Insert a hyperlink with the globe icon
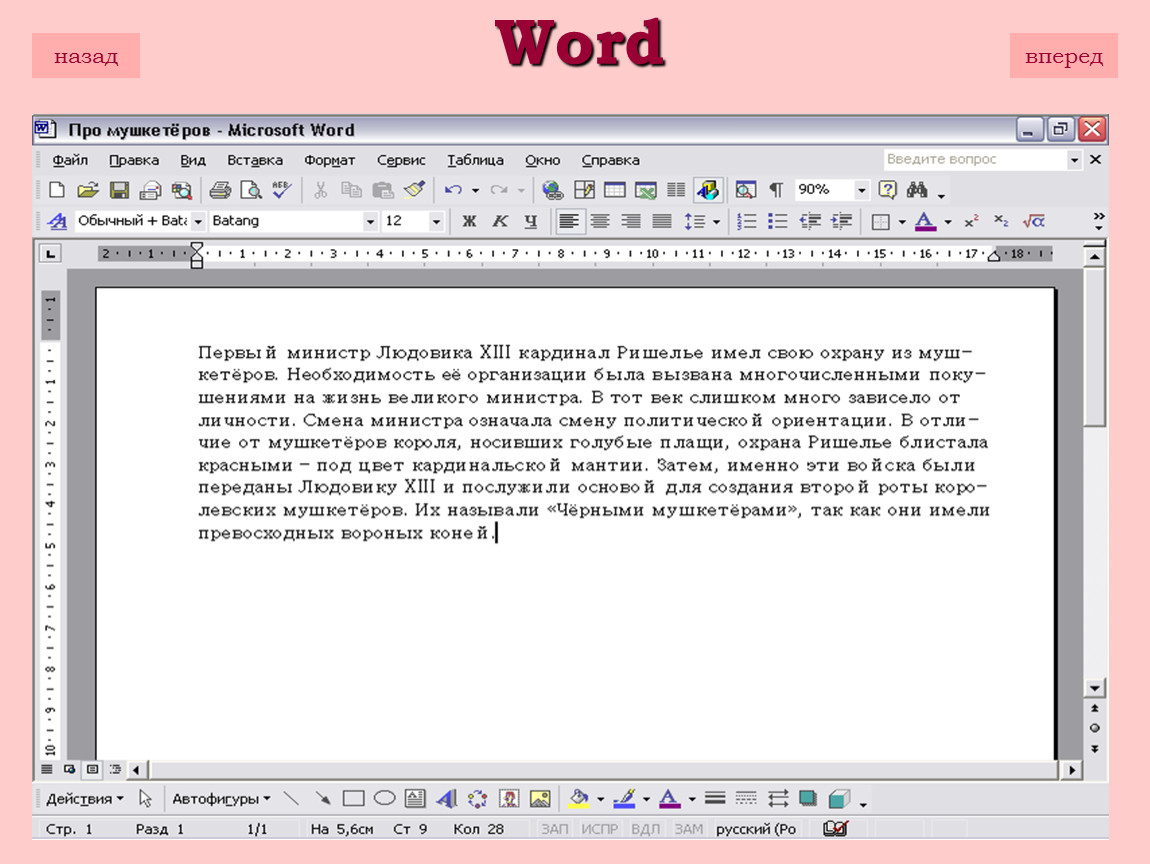 point(552,191)
